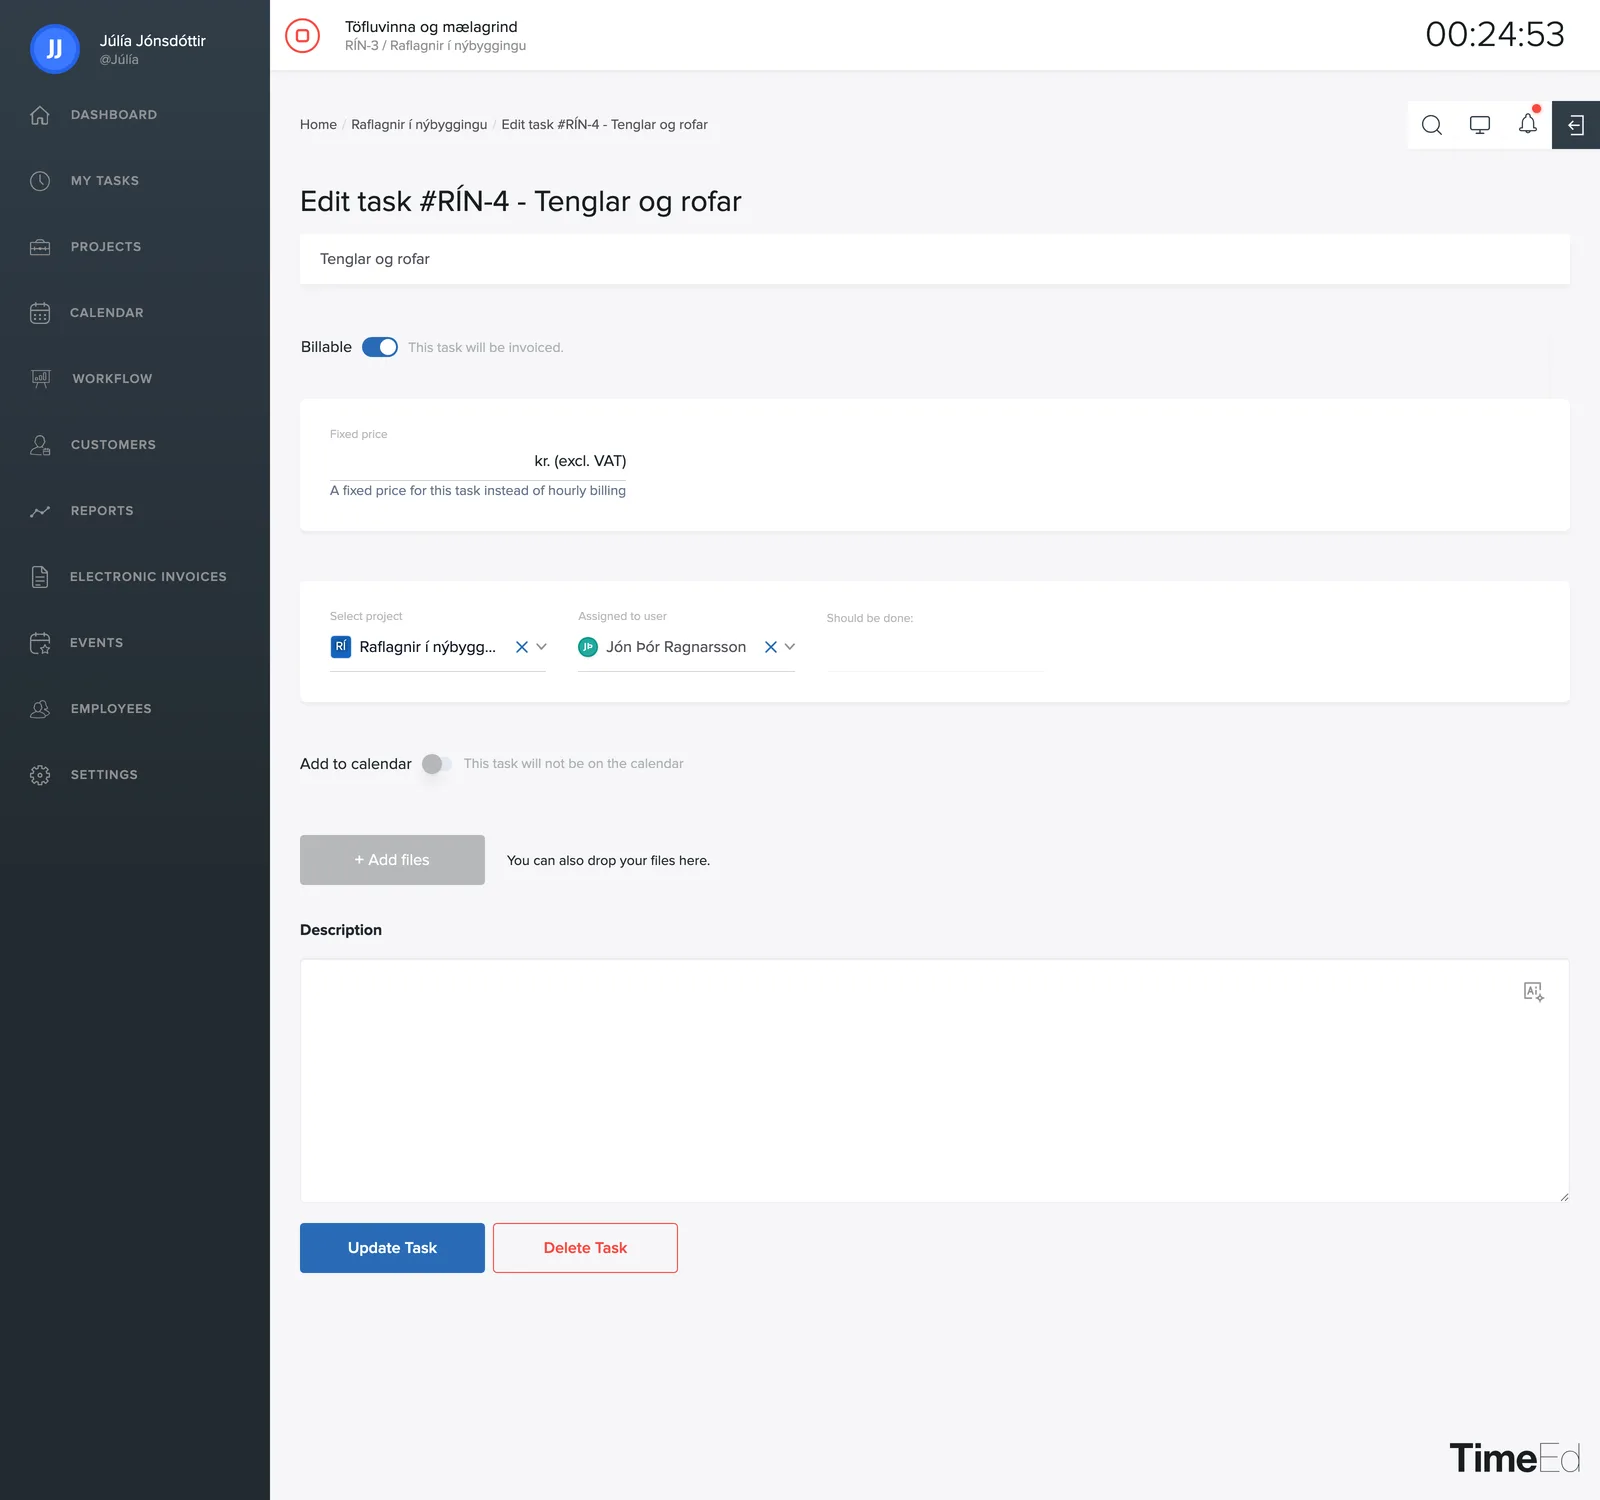Click the JJ user avatar
The width and height of the screenshot is (1600, 1500).
55,49
